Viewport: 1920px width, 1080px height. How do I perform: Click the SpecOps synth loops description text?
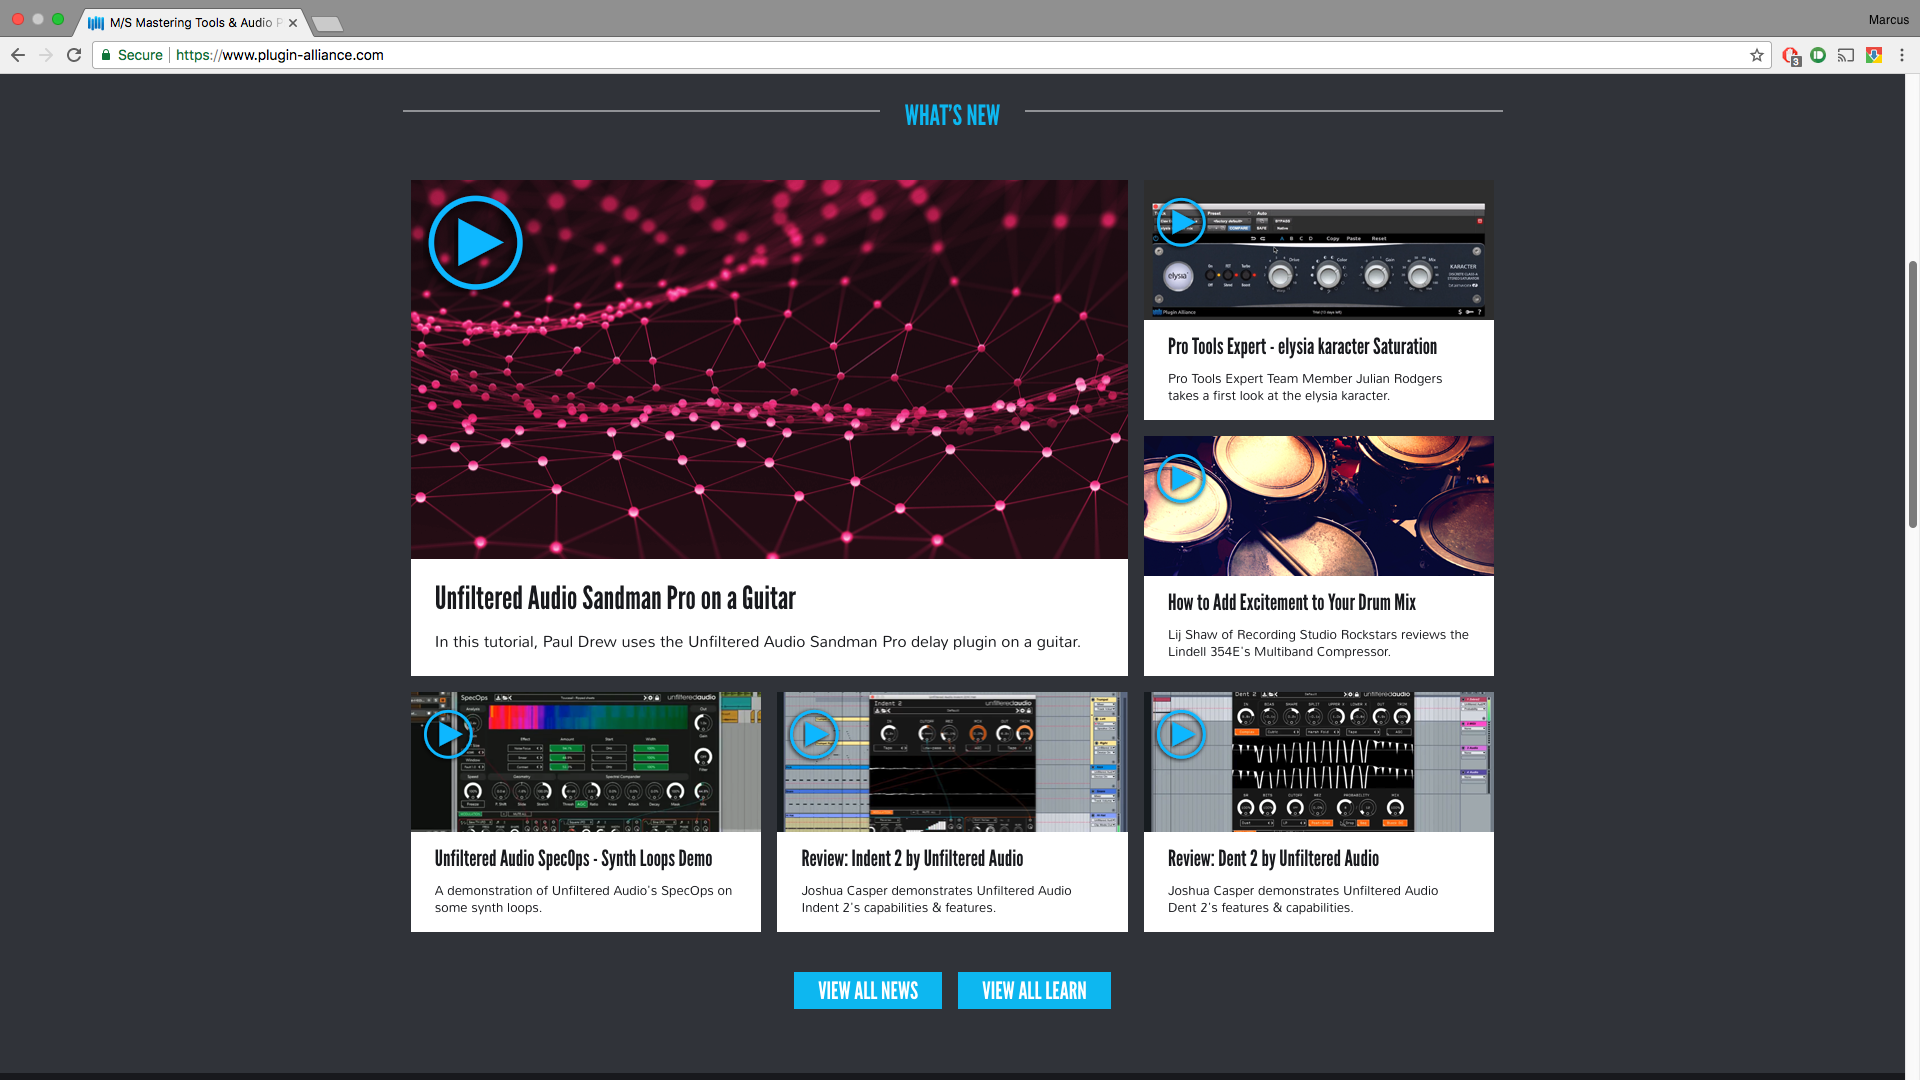tap(583, 899)
